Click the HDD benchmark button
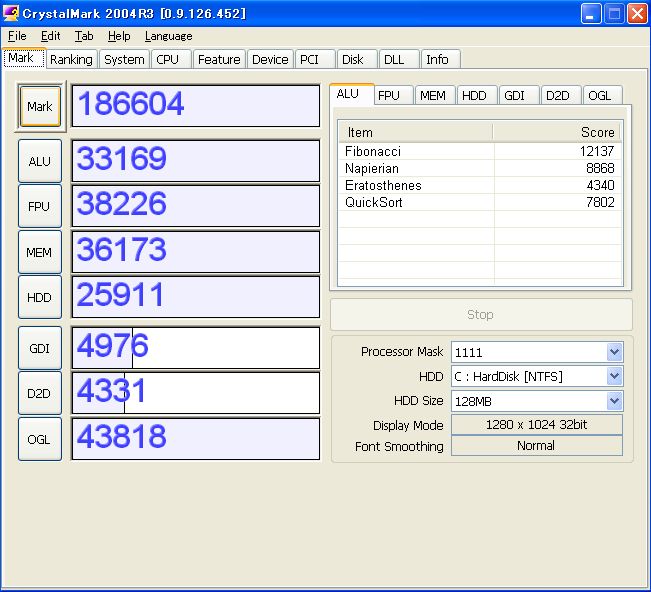This screenshot has width=651, height=592. [x=39, y=297]
